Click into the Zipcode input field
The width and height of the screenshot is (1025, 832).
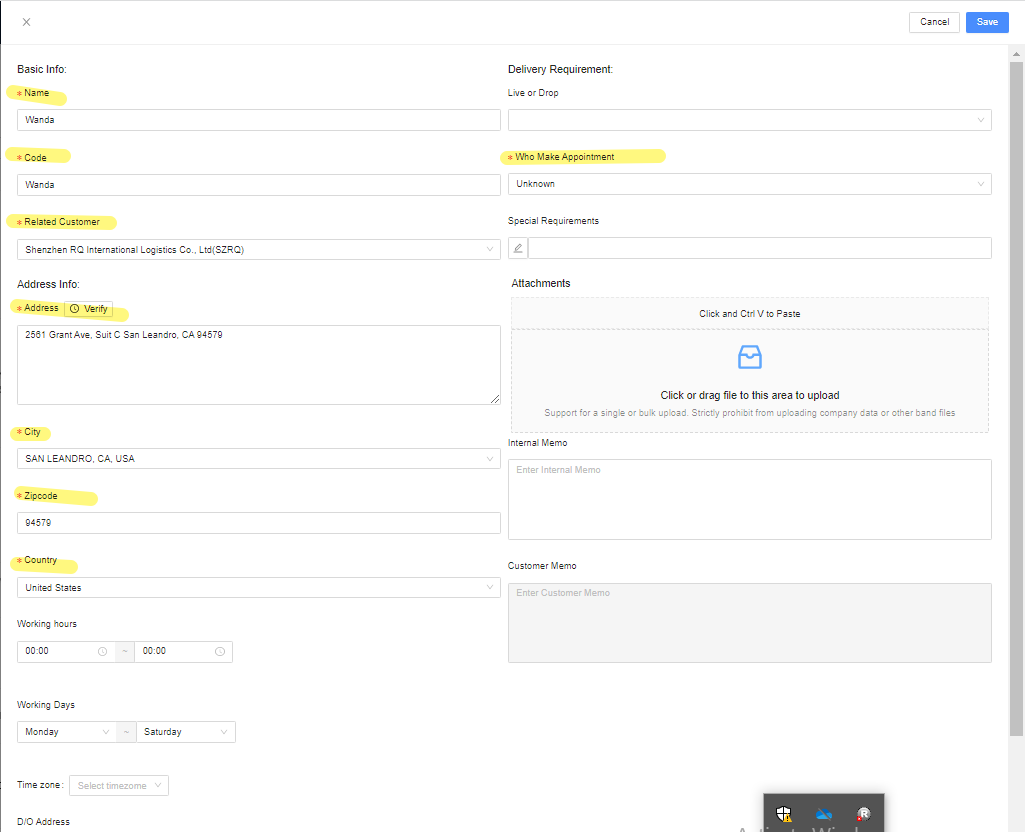point(258,523)
